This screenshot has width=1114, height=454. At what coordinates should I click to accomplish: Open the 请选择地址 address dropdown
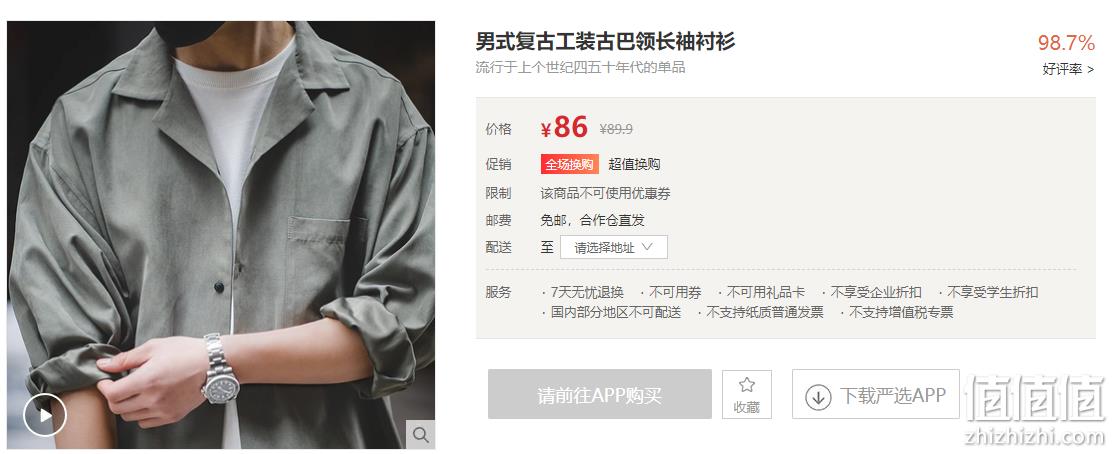[x=614, y=247]
